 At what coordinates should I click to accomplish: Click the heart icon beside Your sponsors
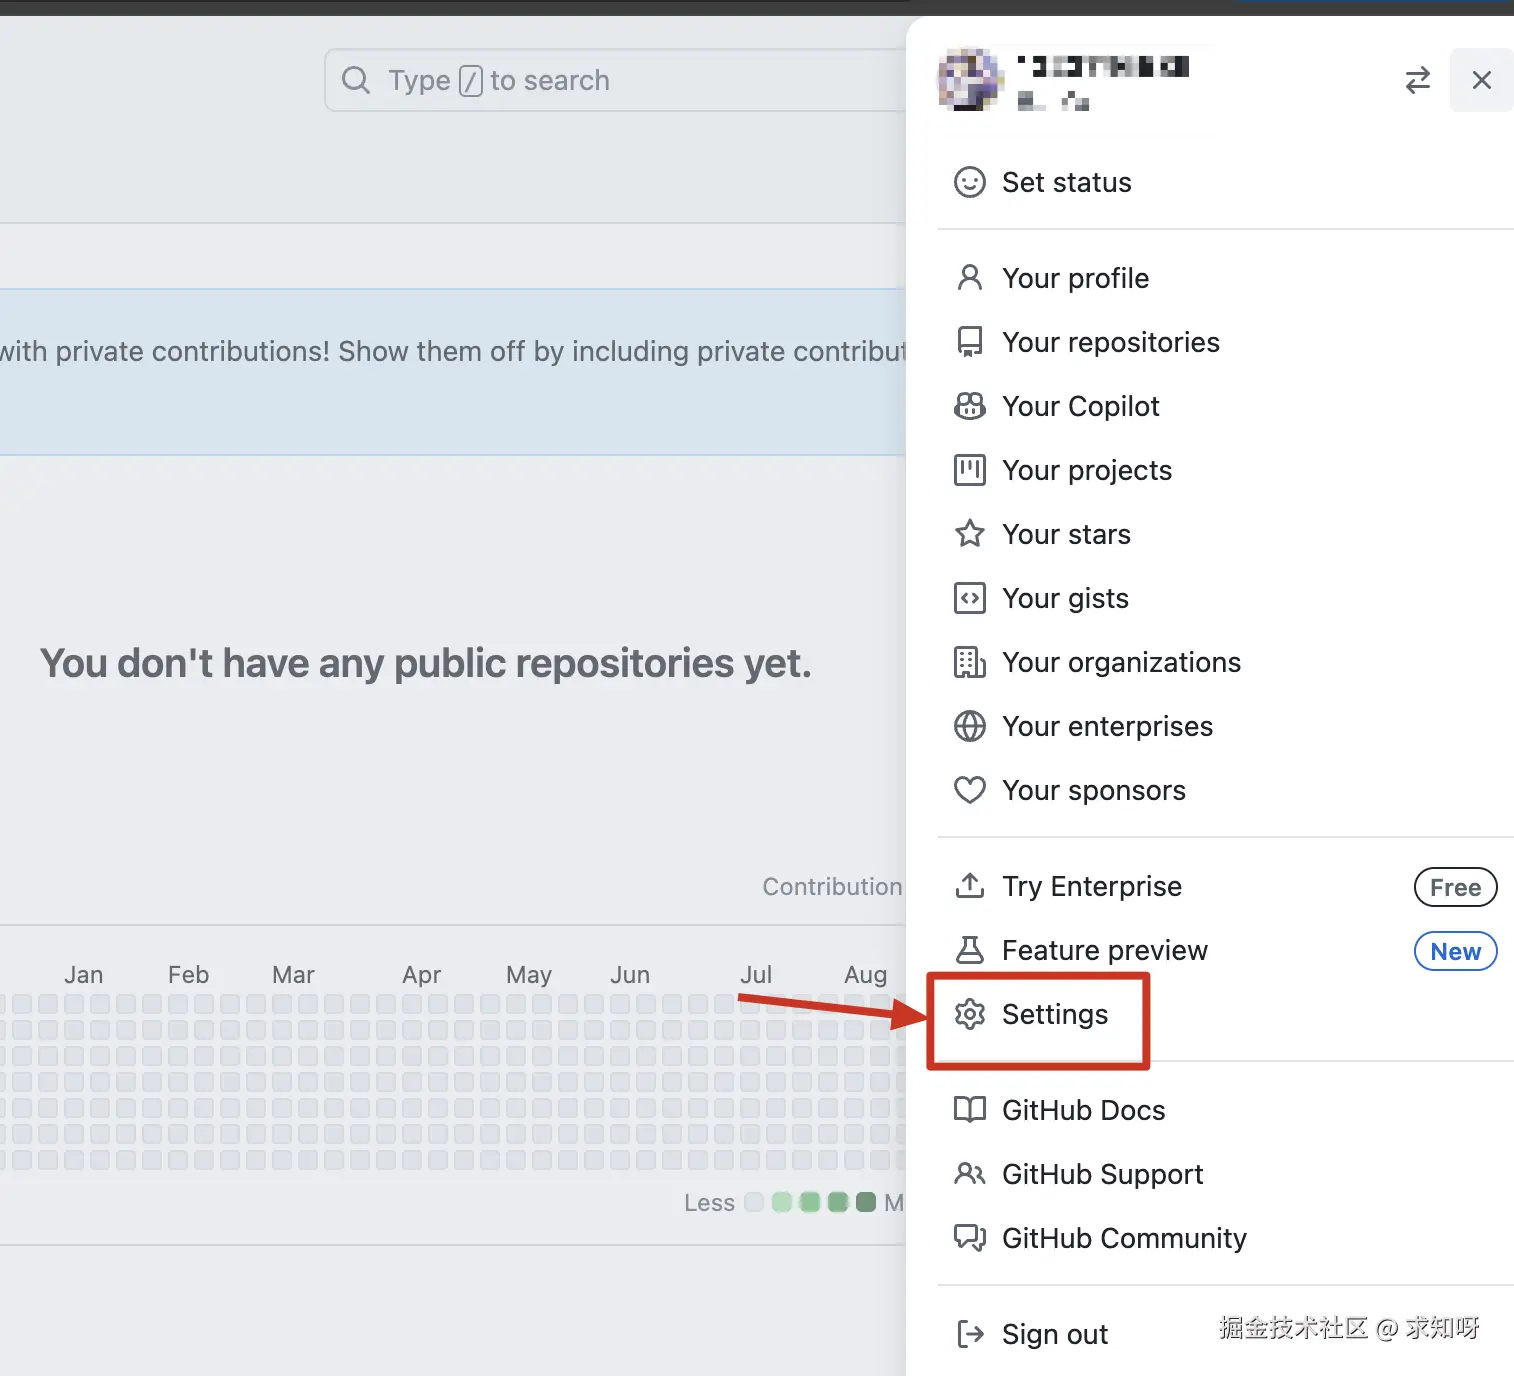click(969, 790)
